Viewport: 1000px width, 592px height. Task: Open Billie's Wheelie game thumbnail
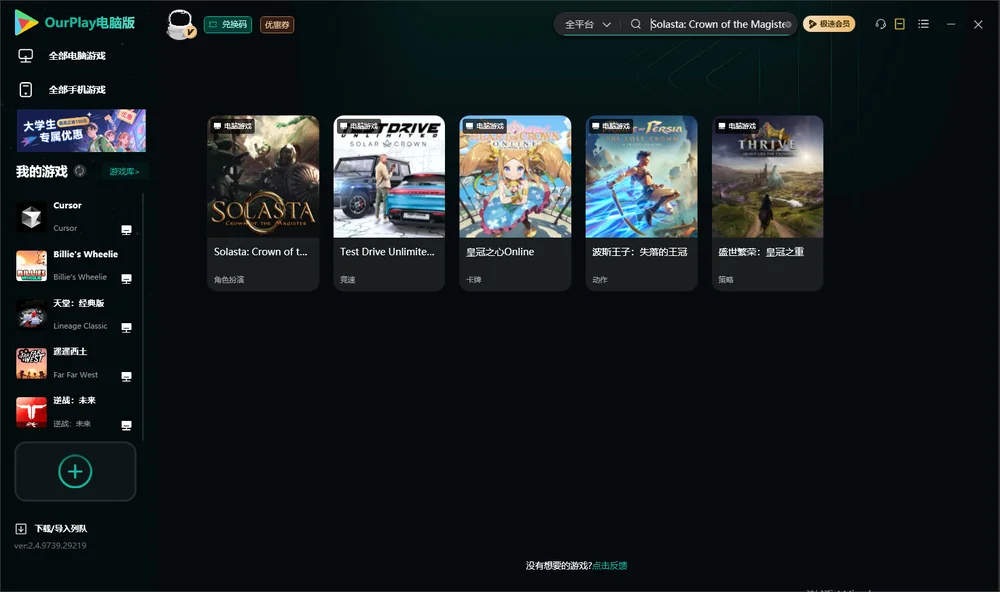(31, 265)
